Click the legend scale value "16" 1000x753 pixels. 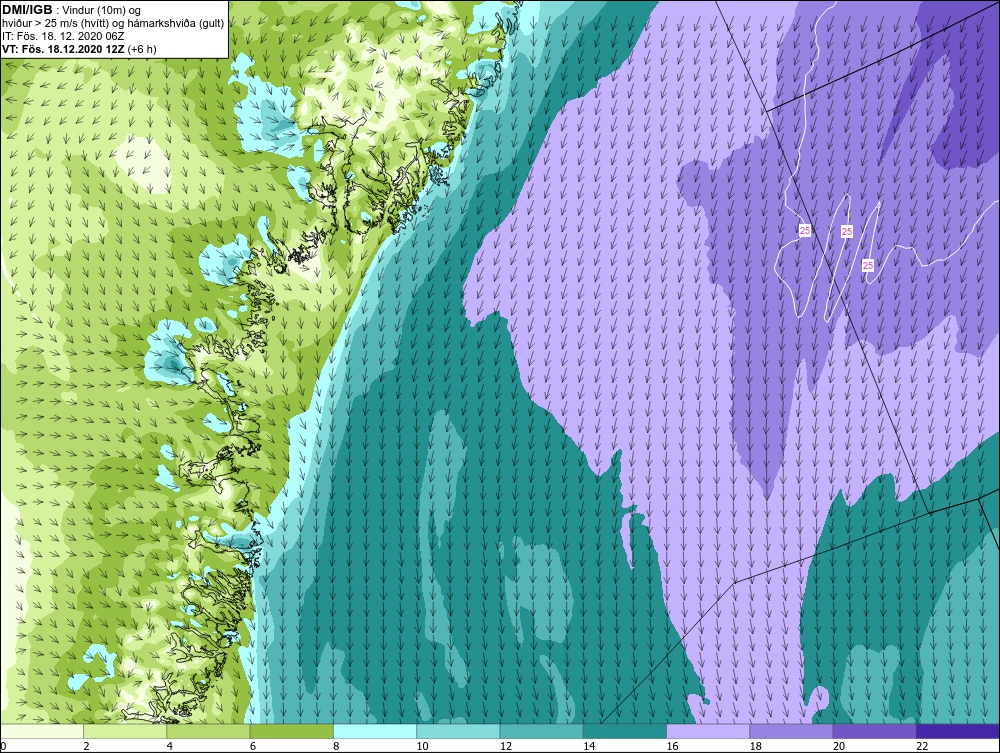(672, 746)
